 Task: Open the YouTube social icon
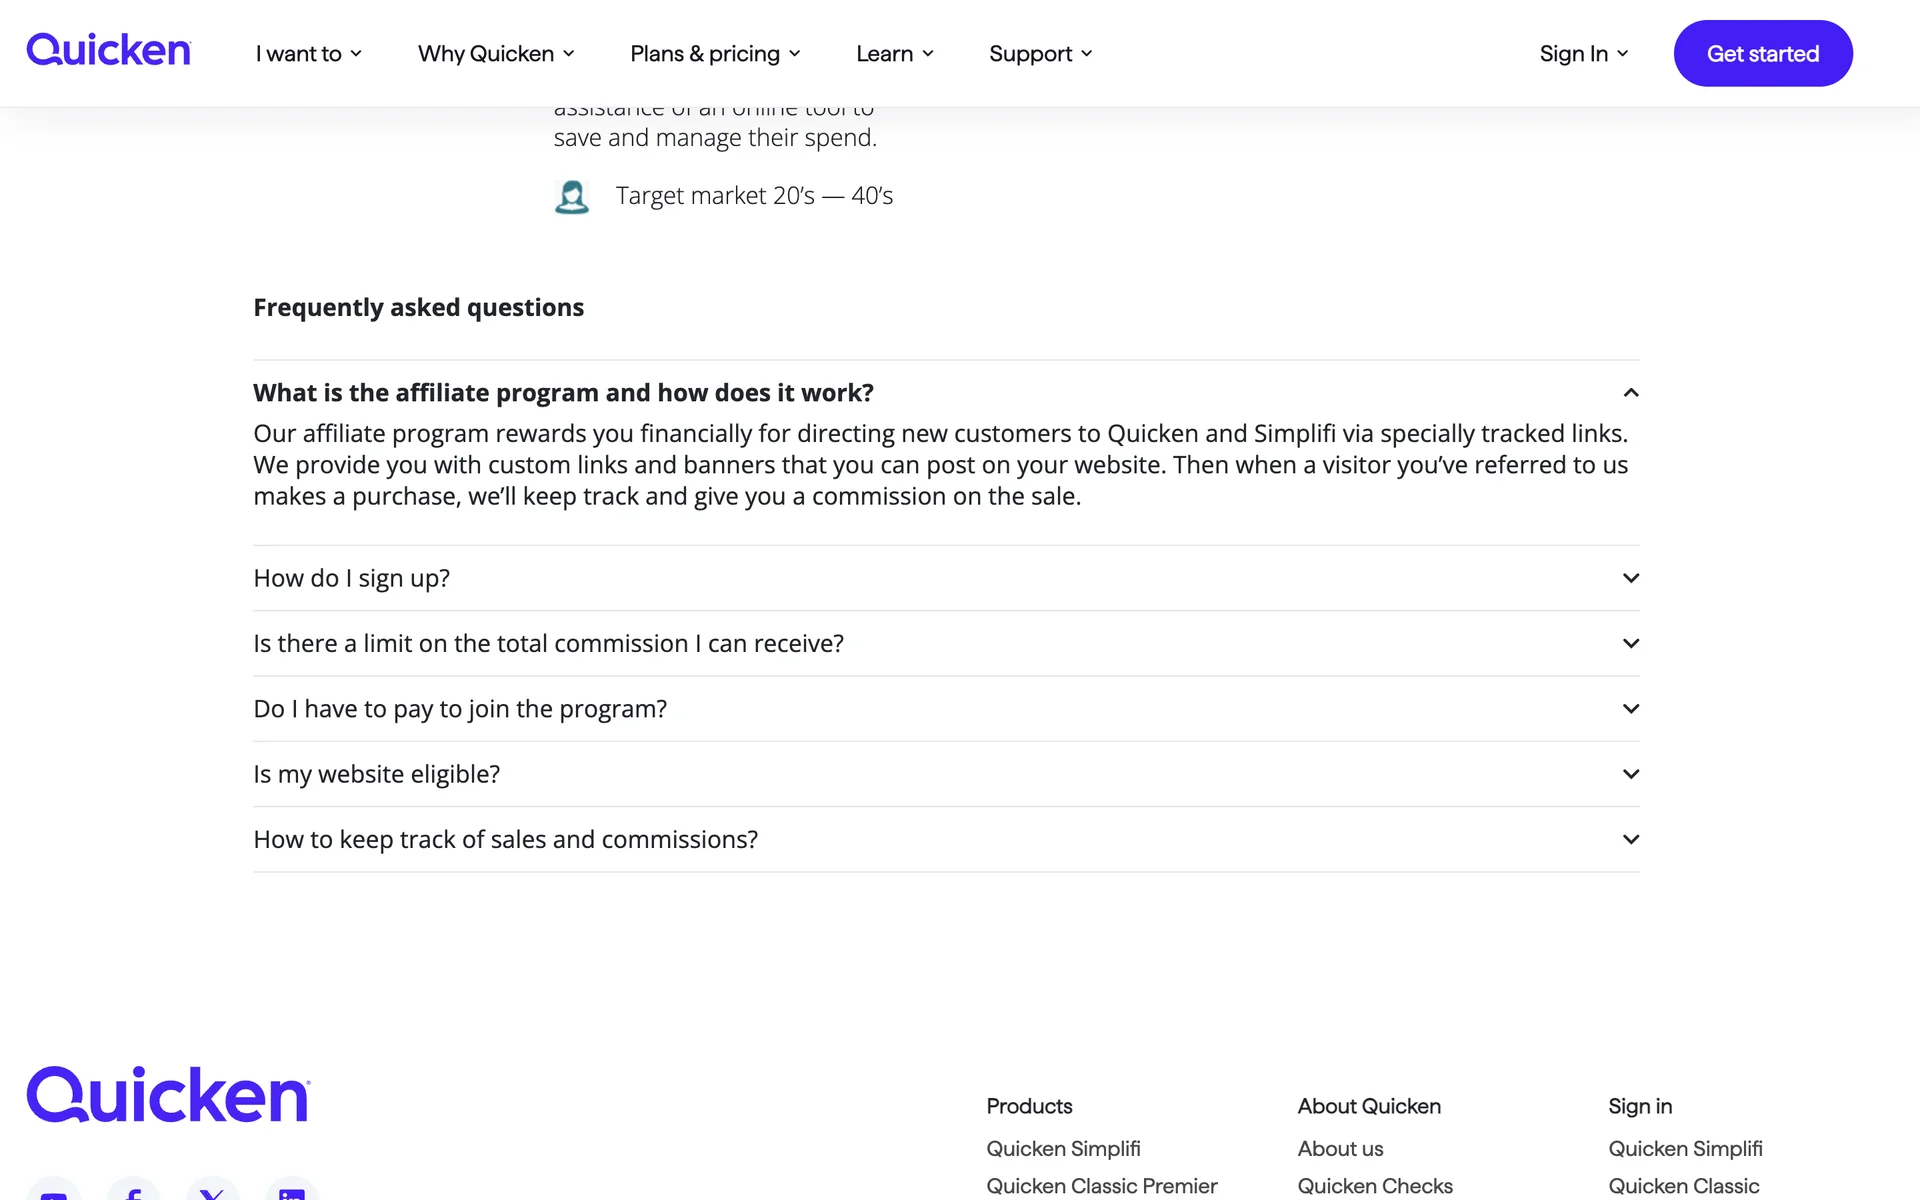54,1193
